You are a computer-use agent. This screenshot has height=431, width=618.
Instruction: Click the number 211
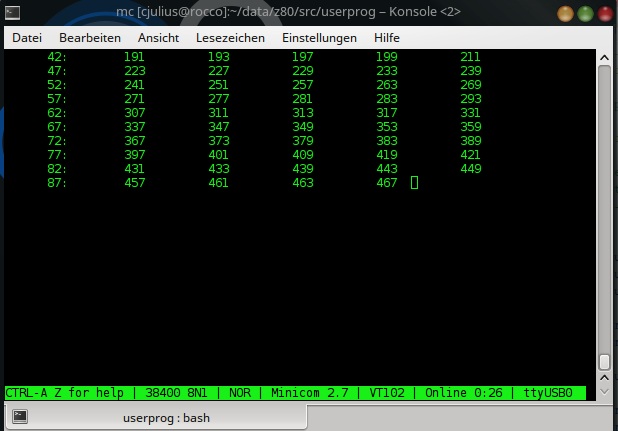tap(471, 57)
